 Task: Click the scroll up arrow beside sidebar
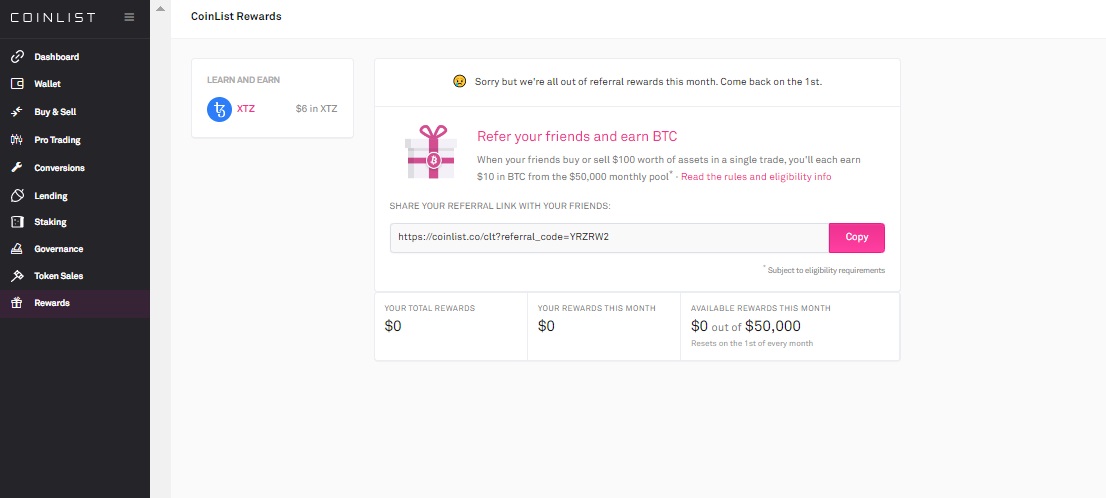tap(160, 8)
